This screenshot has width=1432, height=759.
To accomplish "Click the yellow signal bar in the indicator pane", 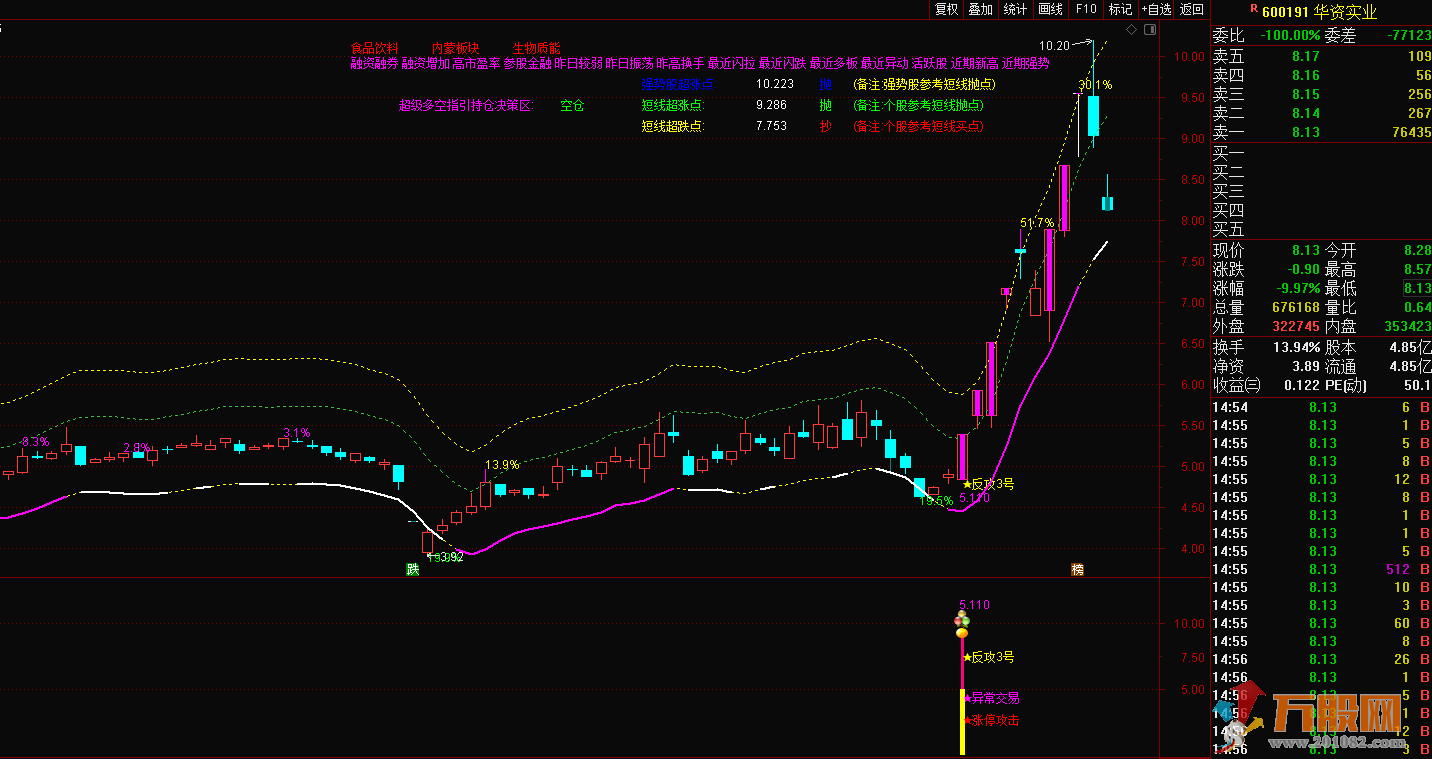I will tap(962, 722).
